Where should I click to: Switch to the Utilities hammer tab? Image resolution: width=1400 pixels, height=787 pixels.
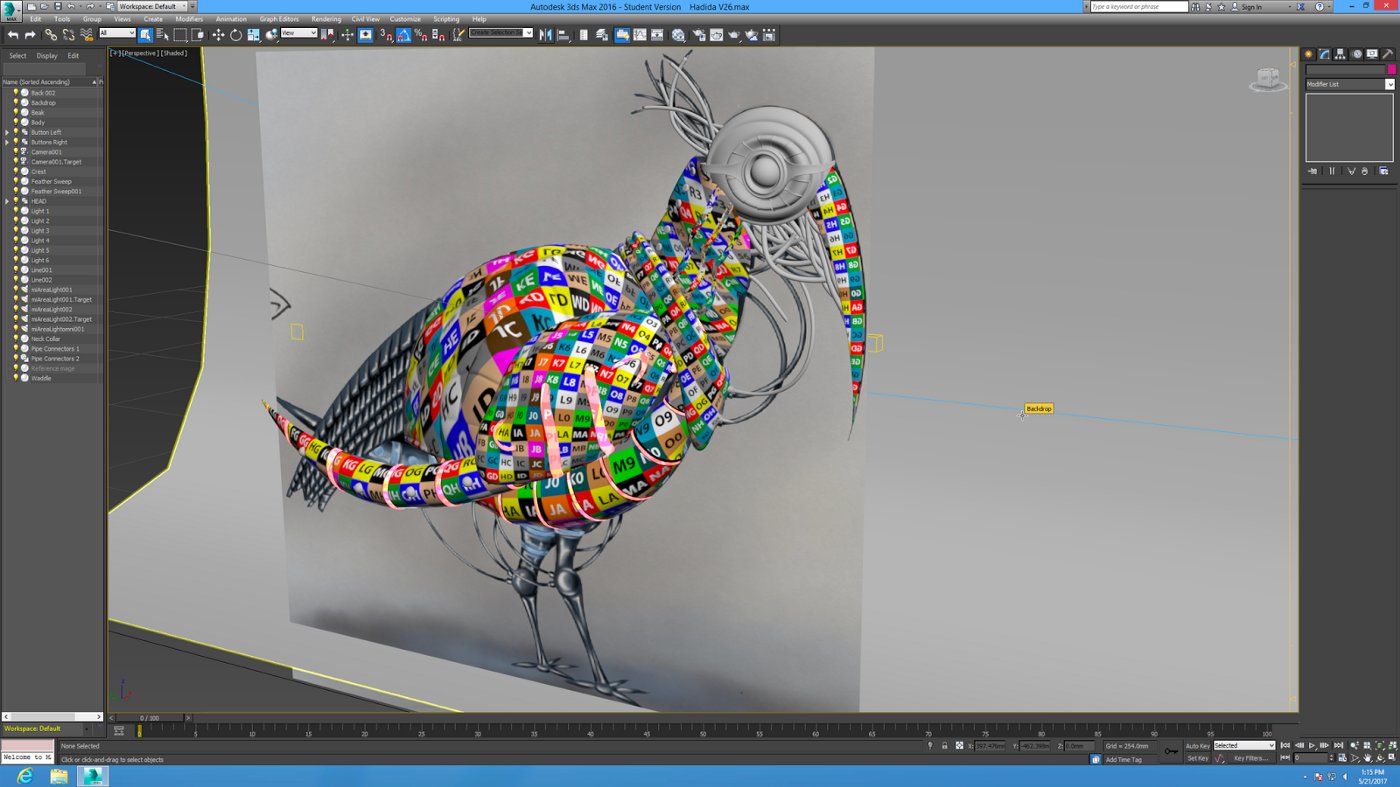point(1388,54)
